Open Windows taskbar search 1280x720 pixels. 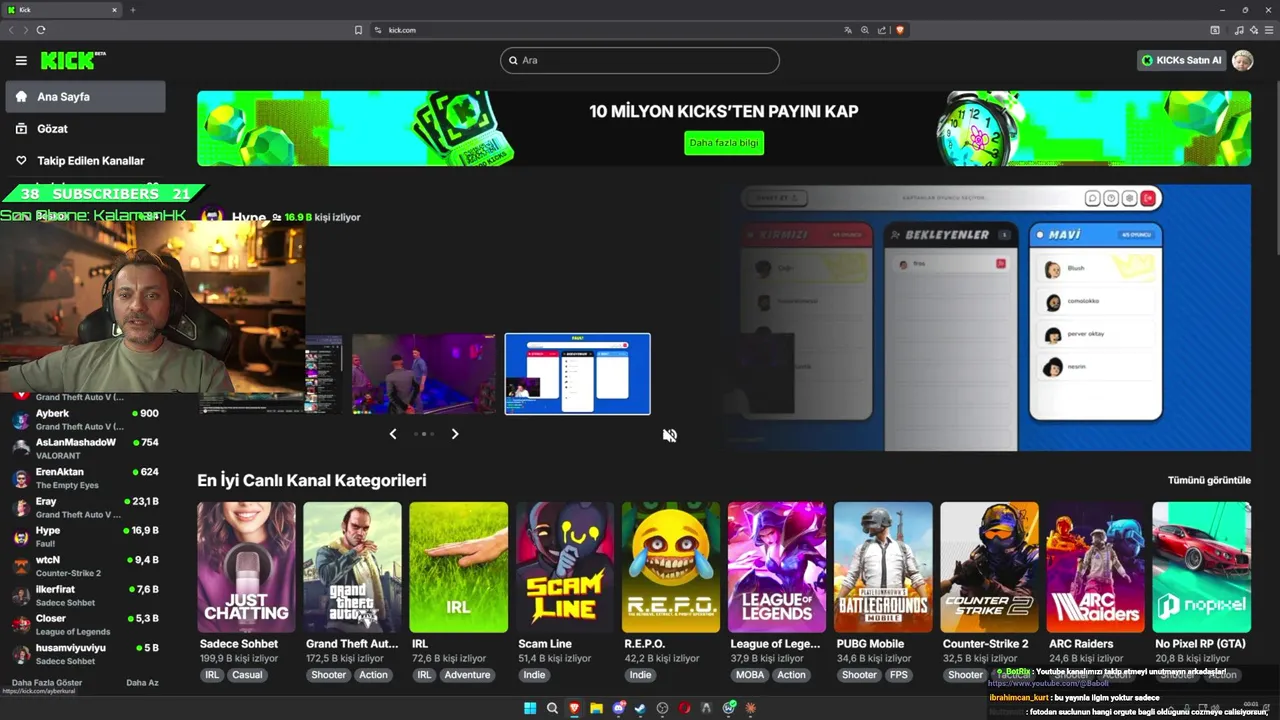coord(552,708)
